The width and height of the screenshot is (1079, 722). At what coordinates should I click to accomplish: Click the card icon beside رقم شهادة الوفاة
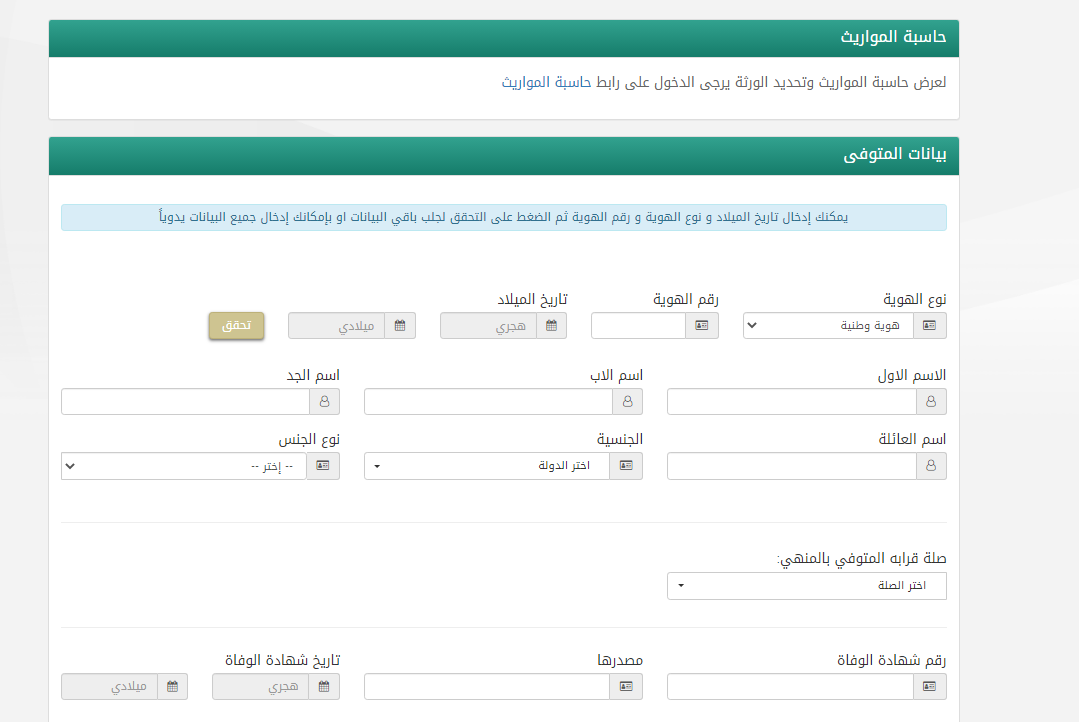(x=930, y=686)
